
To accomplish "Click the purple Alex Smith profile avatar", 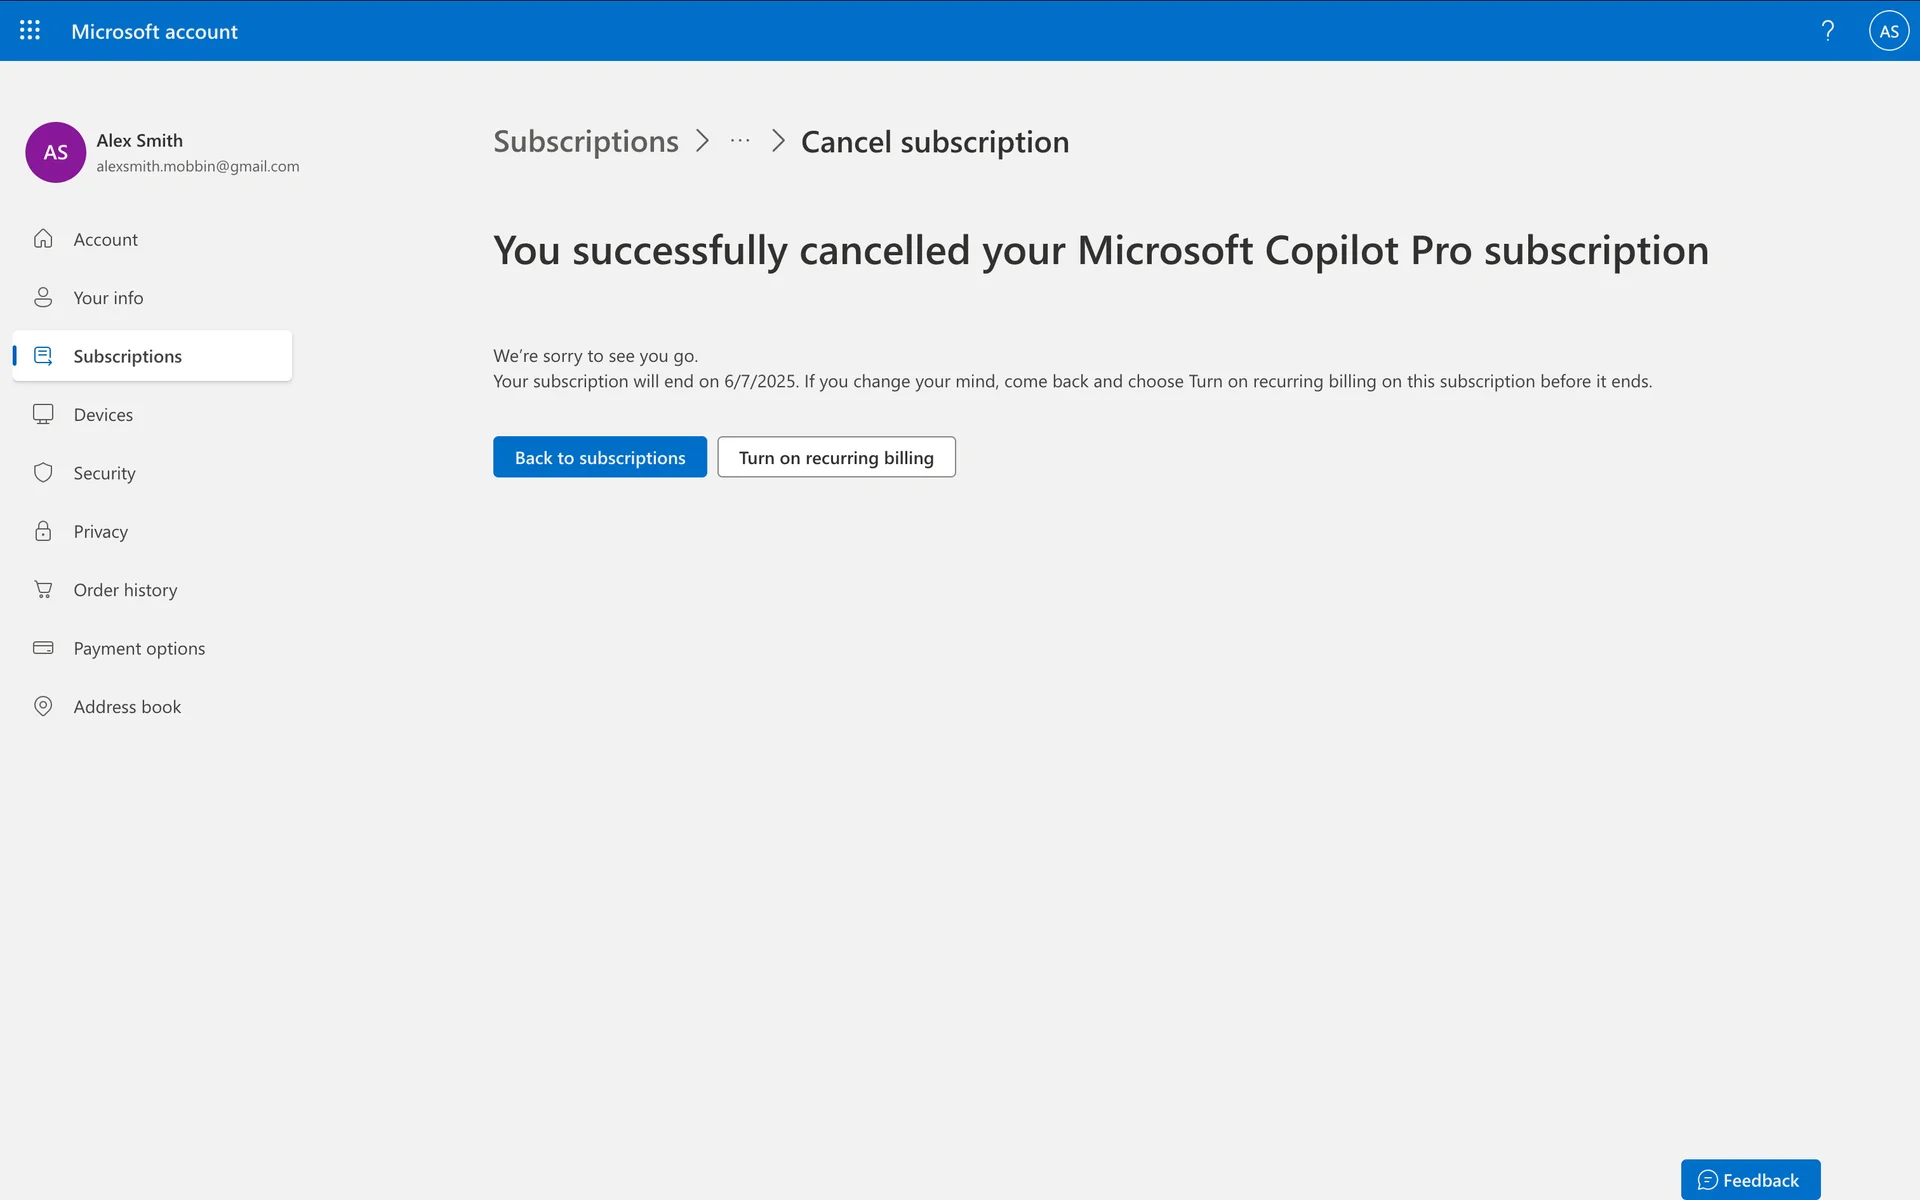I will pyautogui.click(x=55, y=152).
